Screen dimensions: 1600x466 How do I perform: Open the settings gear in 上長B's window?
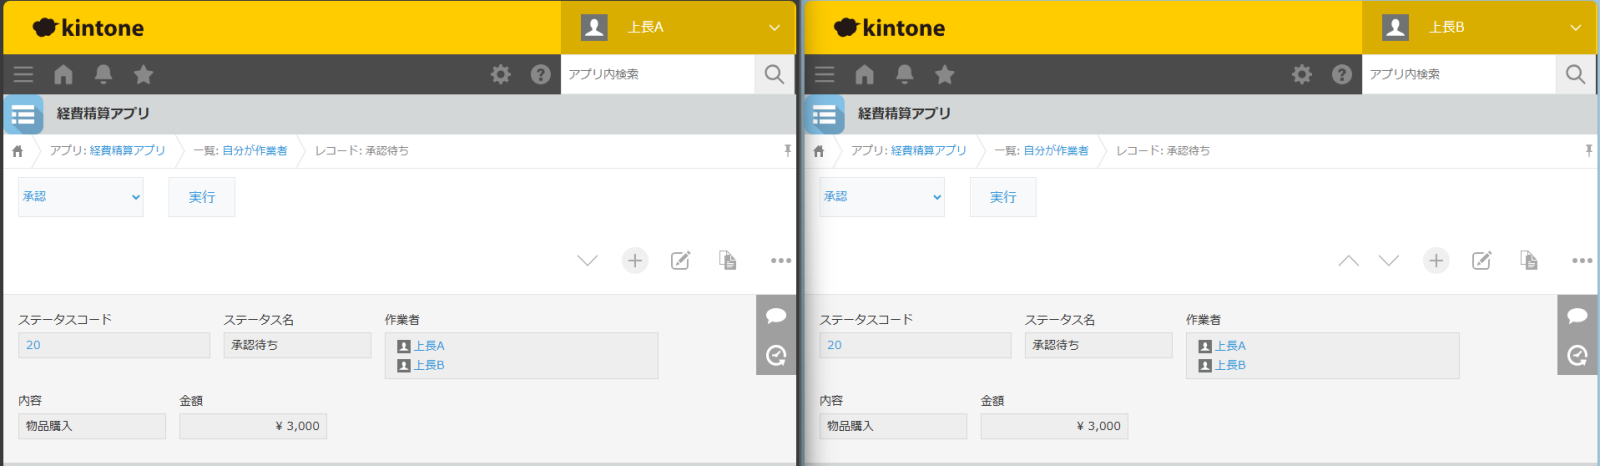(x=1301, y=74)
